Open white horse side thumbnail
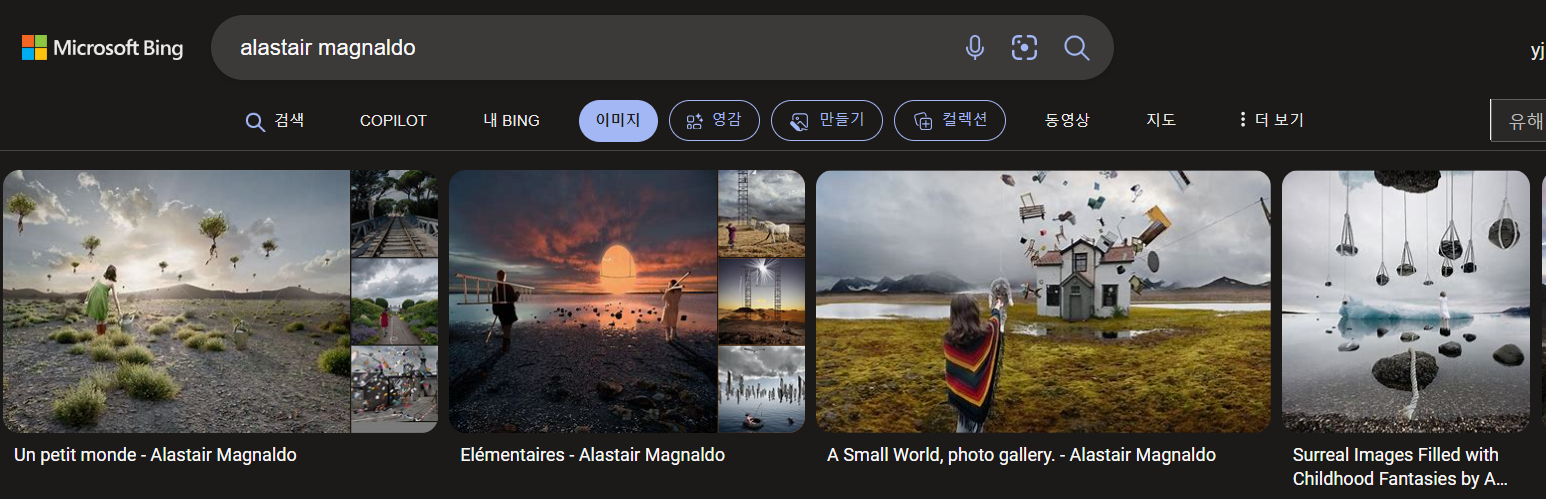 (x=762, y=213)
